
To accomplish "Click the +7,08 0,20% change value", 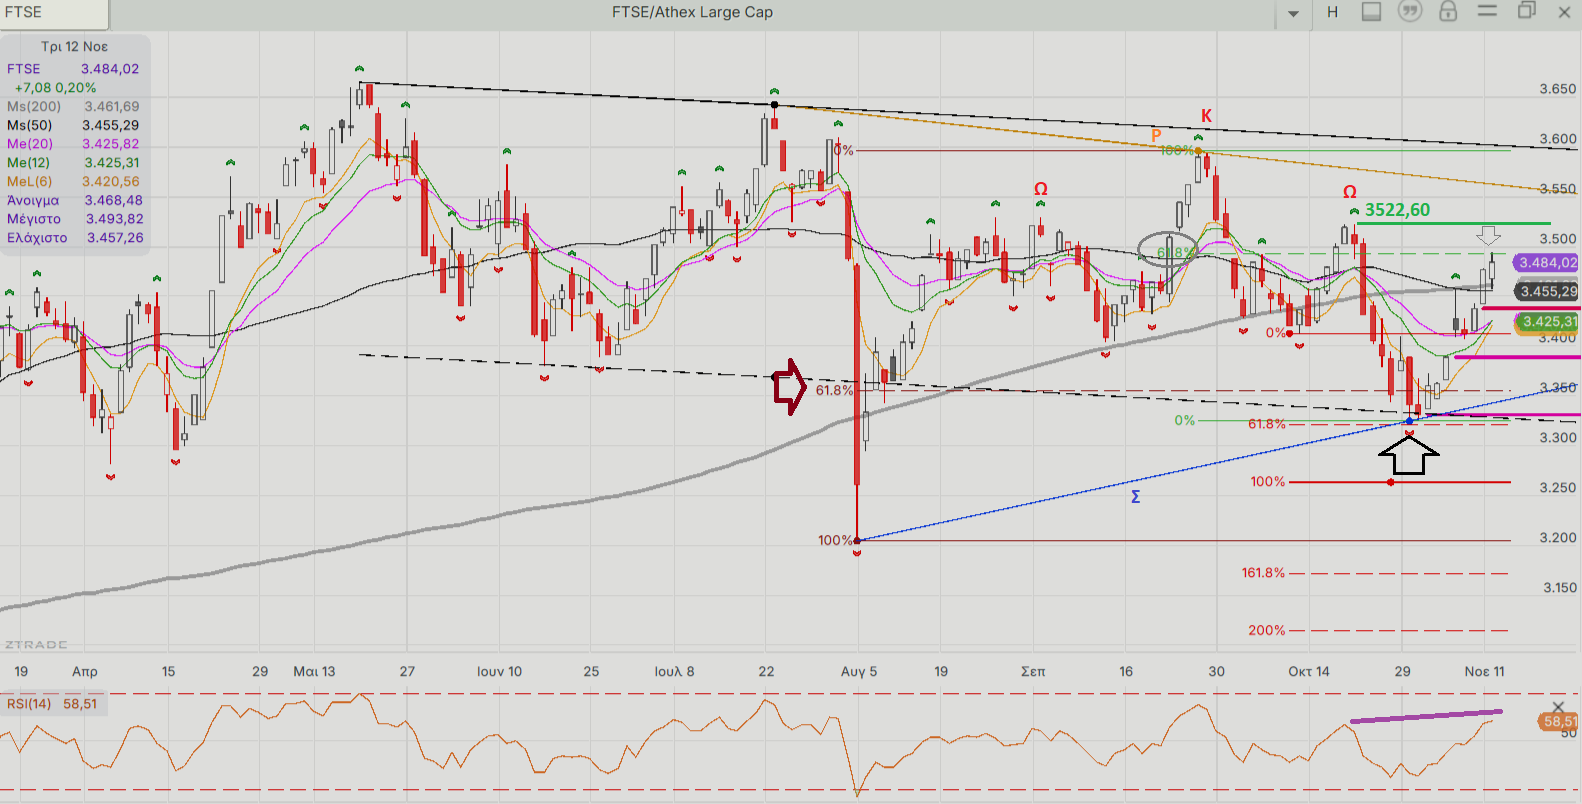I will click(55, 88).
